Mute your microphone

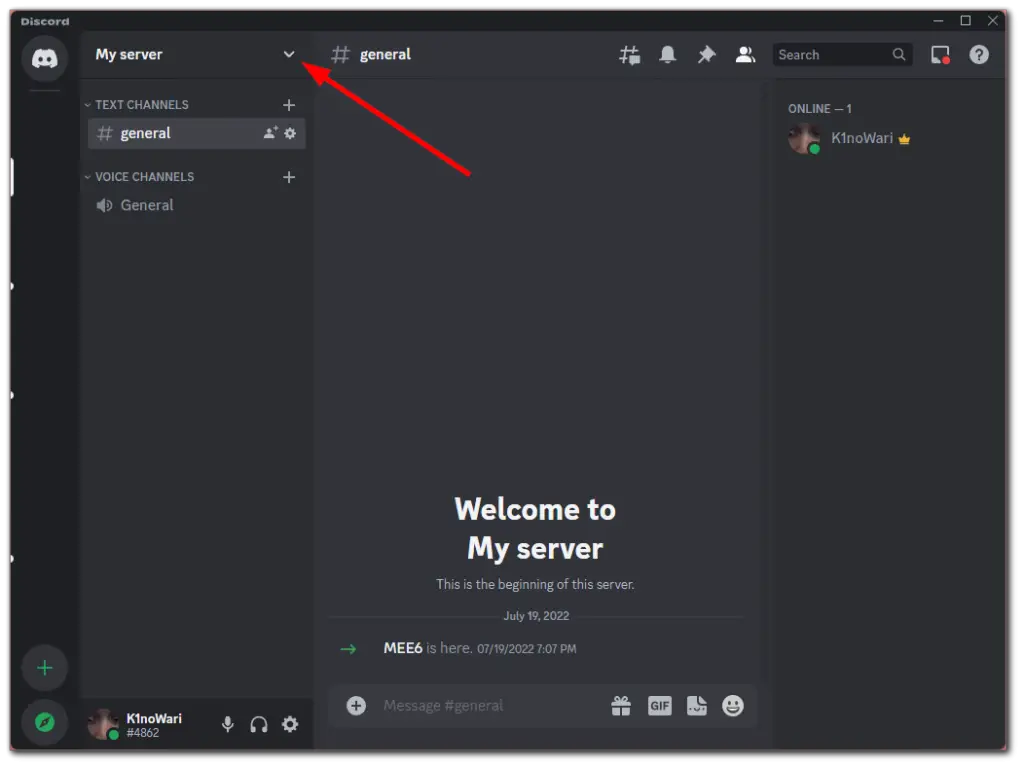(x=227, y=724)
